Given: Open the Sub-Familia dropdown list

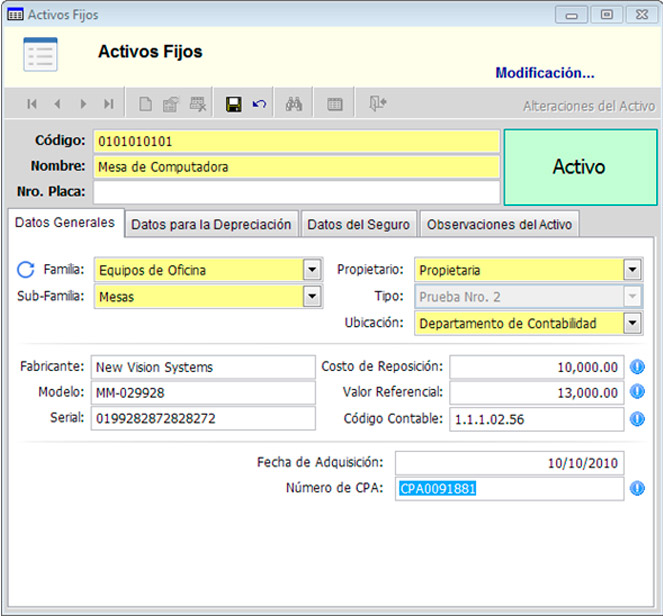Looking at the screenshot, I should click(311, 296).
